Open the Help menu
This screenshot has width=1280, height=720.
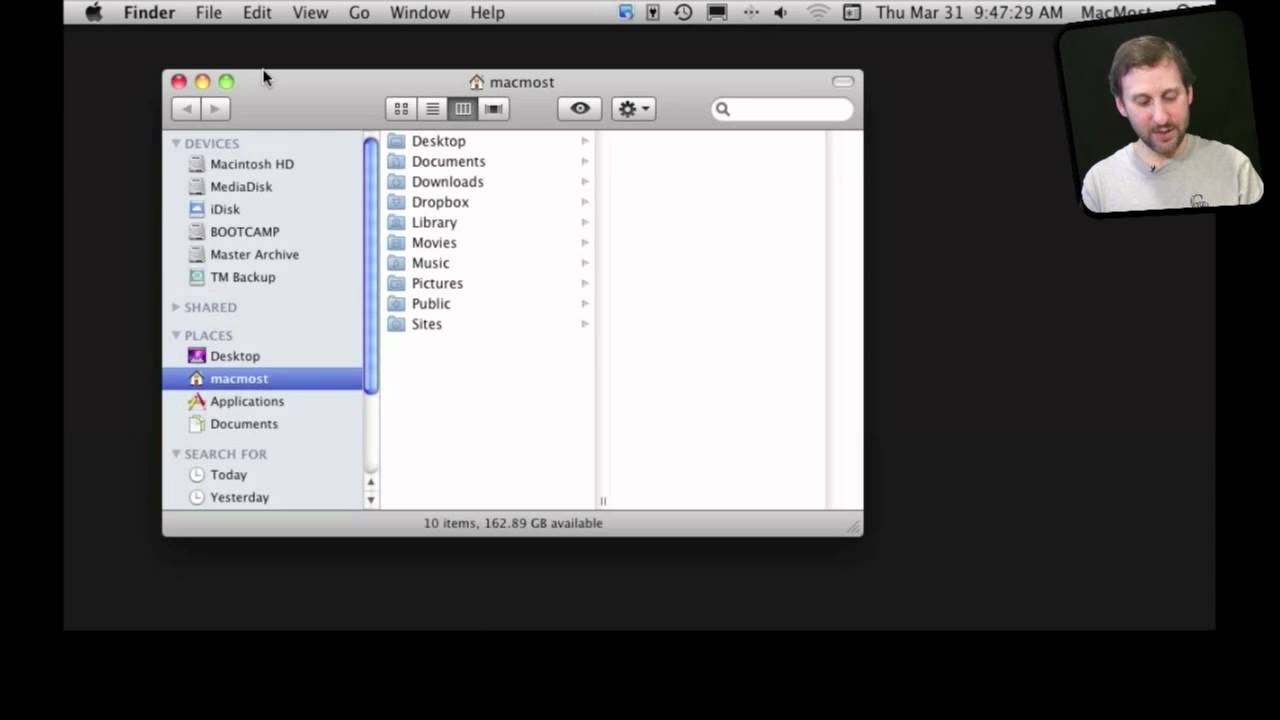(487, 12)
